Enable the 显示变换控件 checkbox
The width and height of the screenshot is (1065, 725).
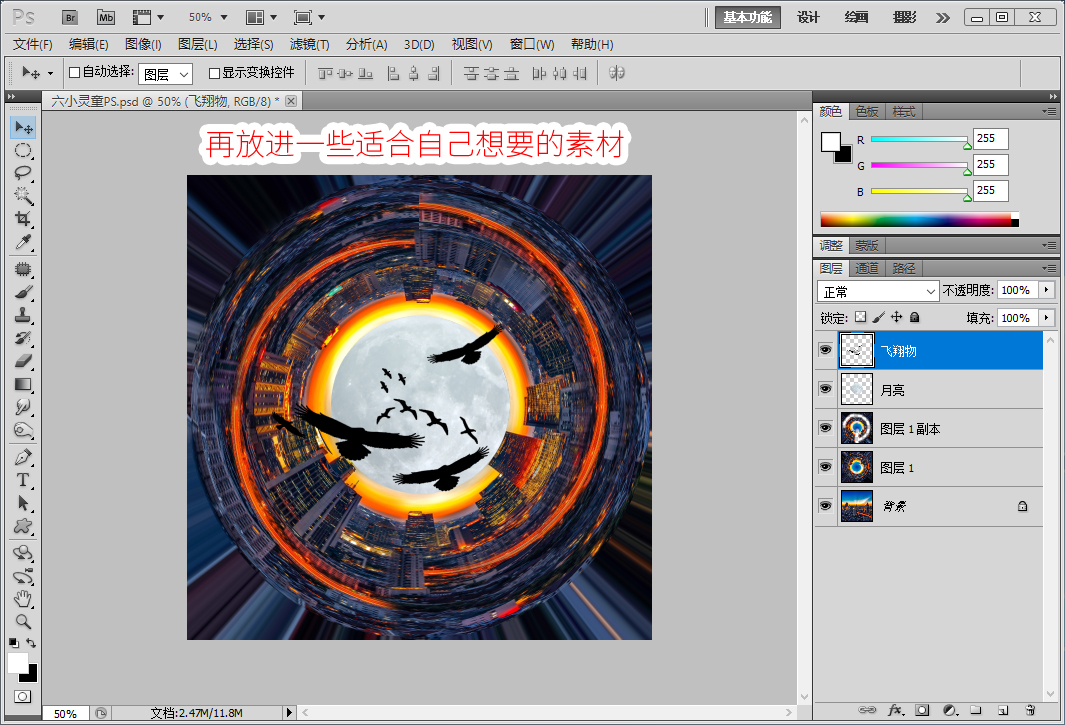215,73
